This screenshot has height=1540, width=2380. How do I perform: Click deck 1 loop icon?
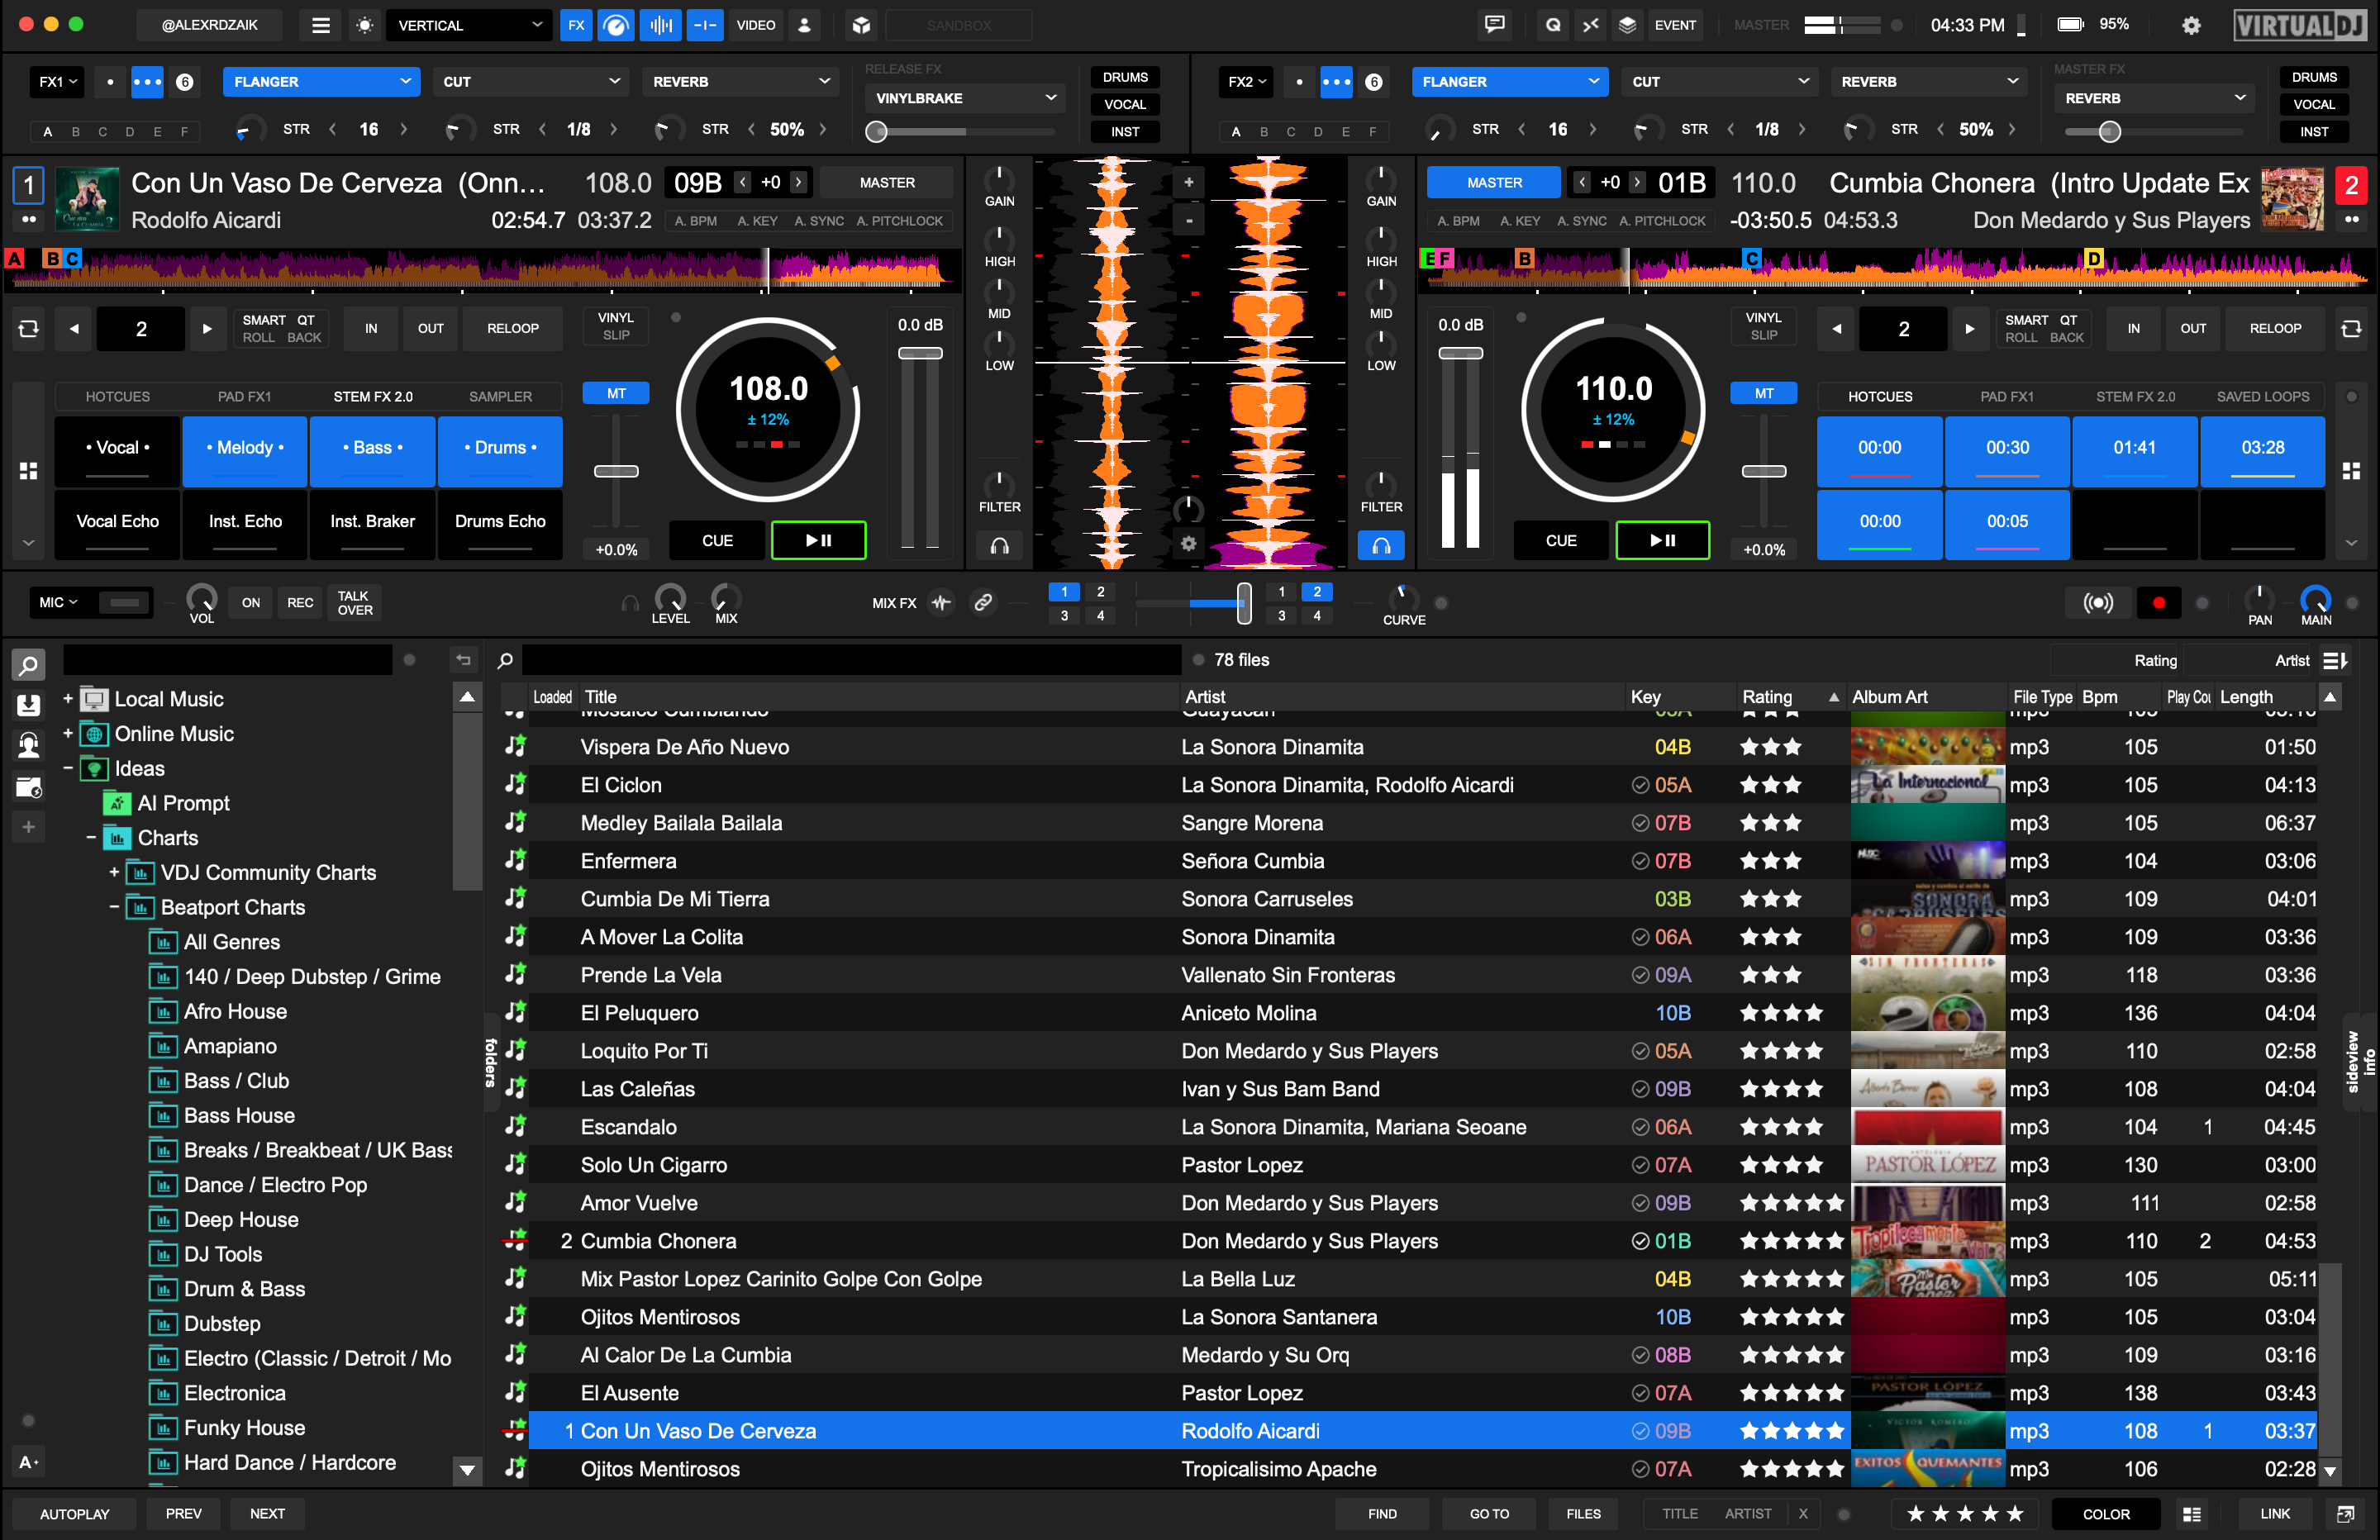click(28, 328)
